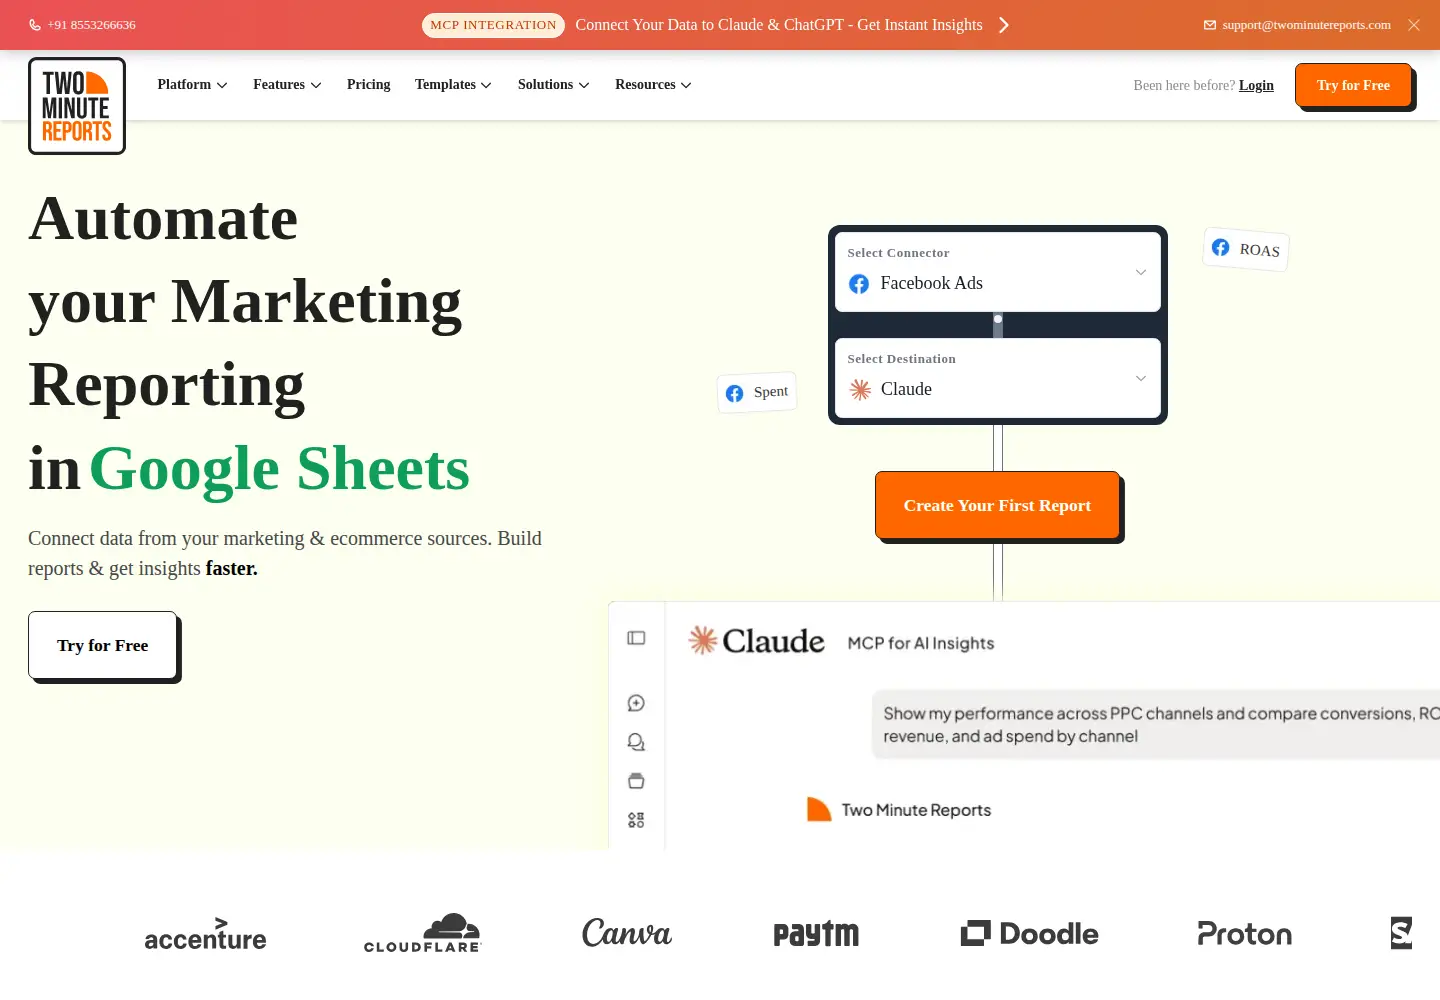The image size is (1440, 1000).
Task: Click the Accenture logo
Action: pyautogui.click(x=205, y=934)
